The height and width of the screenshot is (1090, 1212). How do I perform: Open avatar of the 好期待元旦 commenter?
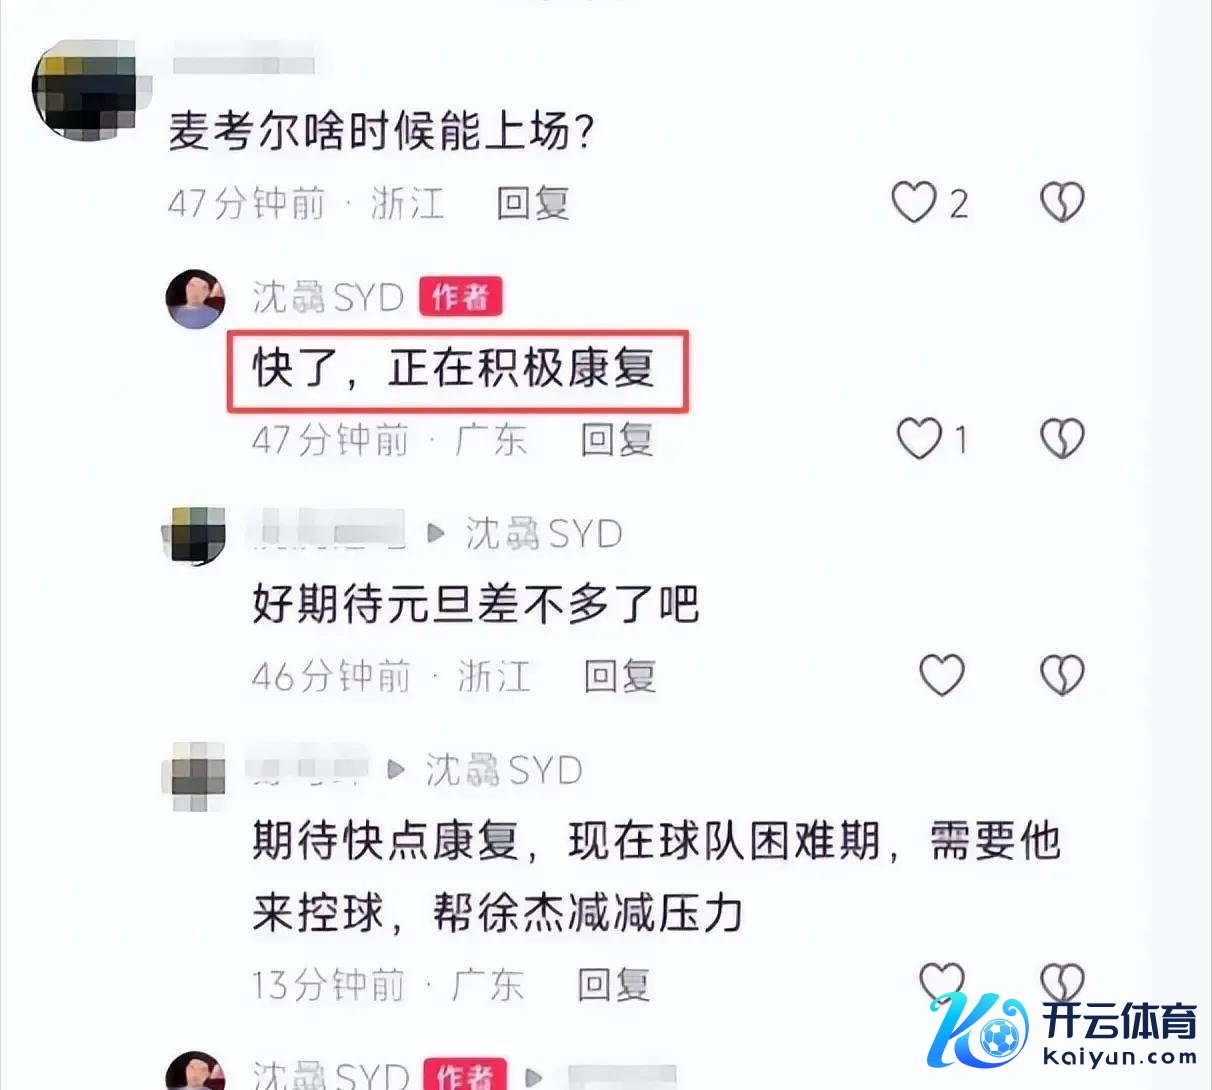[x=194, y=535]
